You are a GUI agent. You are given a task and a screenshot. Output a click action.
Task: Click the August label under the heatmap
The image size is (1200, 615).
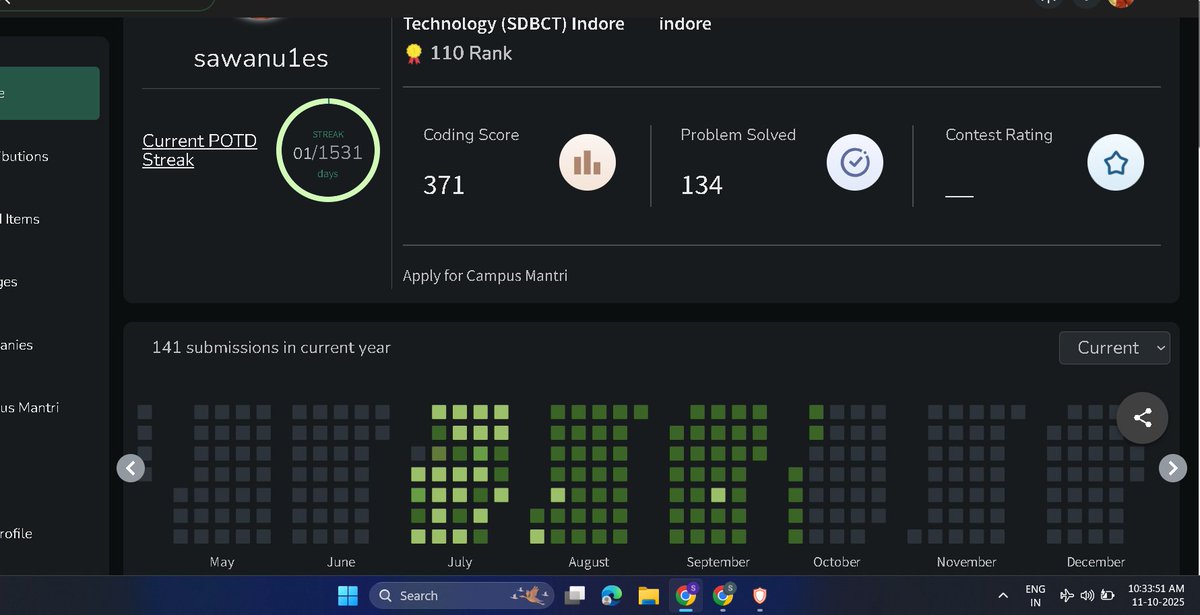coord(588,562)
